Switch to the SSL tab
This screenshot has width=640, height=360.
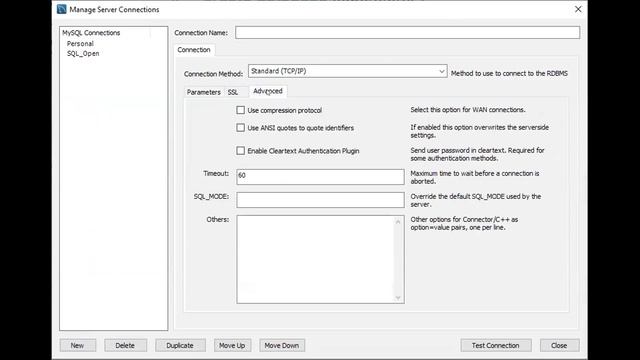click(233, 92)
